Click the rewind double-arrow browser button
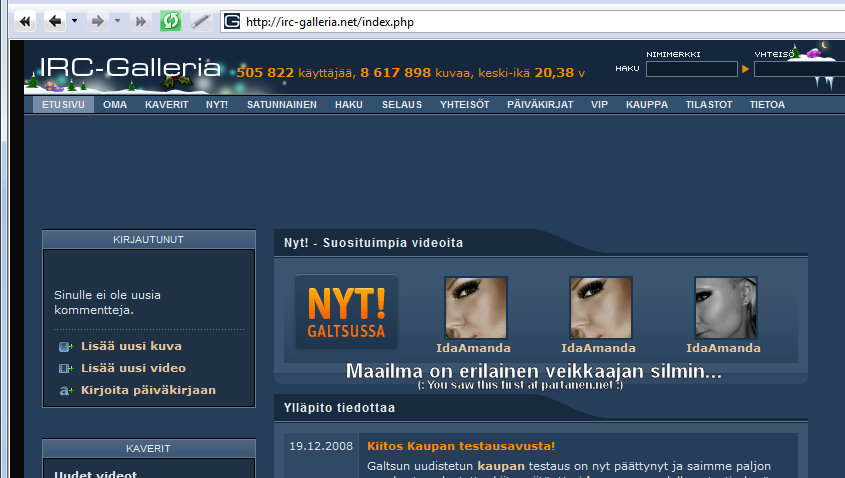Screen dimensions: 845x478 [25, 22]
